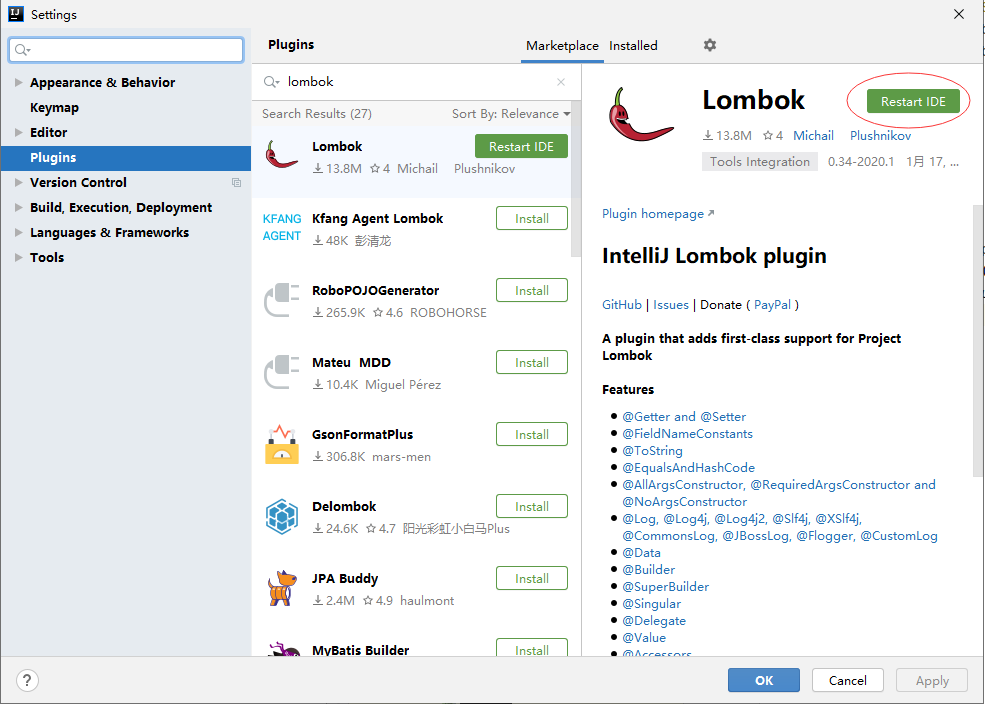Viewport: 985px width, 704px height.
Task: Open the @Getter and @Setter link
Action: click(x=684, y=416)
